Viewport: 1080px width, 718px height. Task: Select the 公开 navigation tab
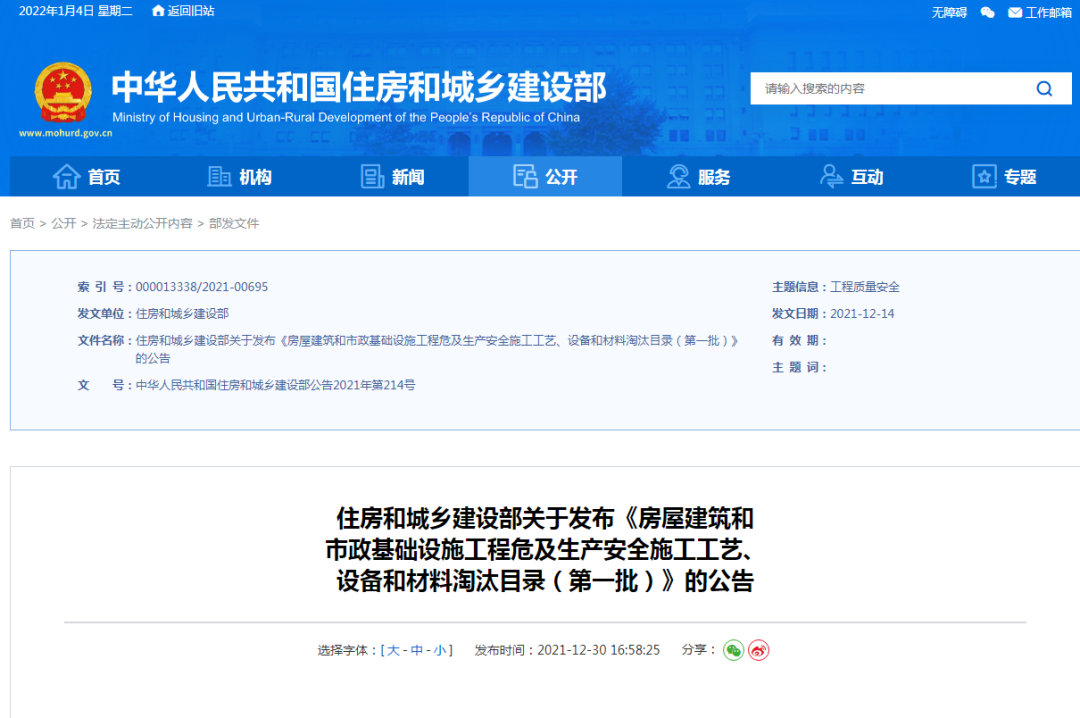coord(546,177)
